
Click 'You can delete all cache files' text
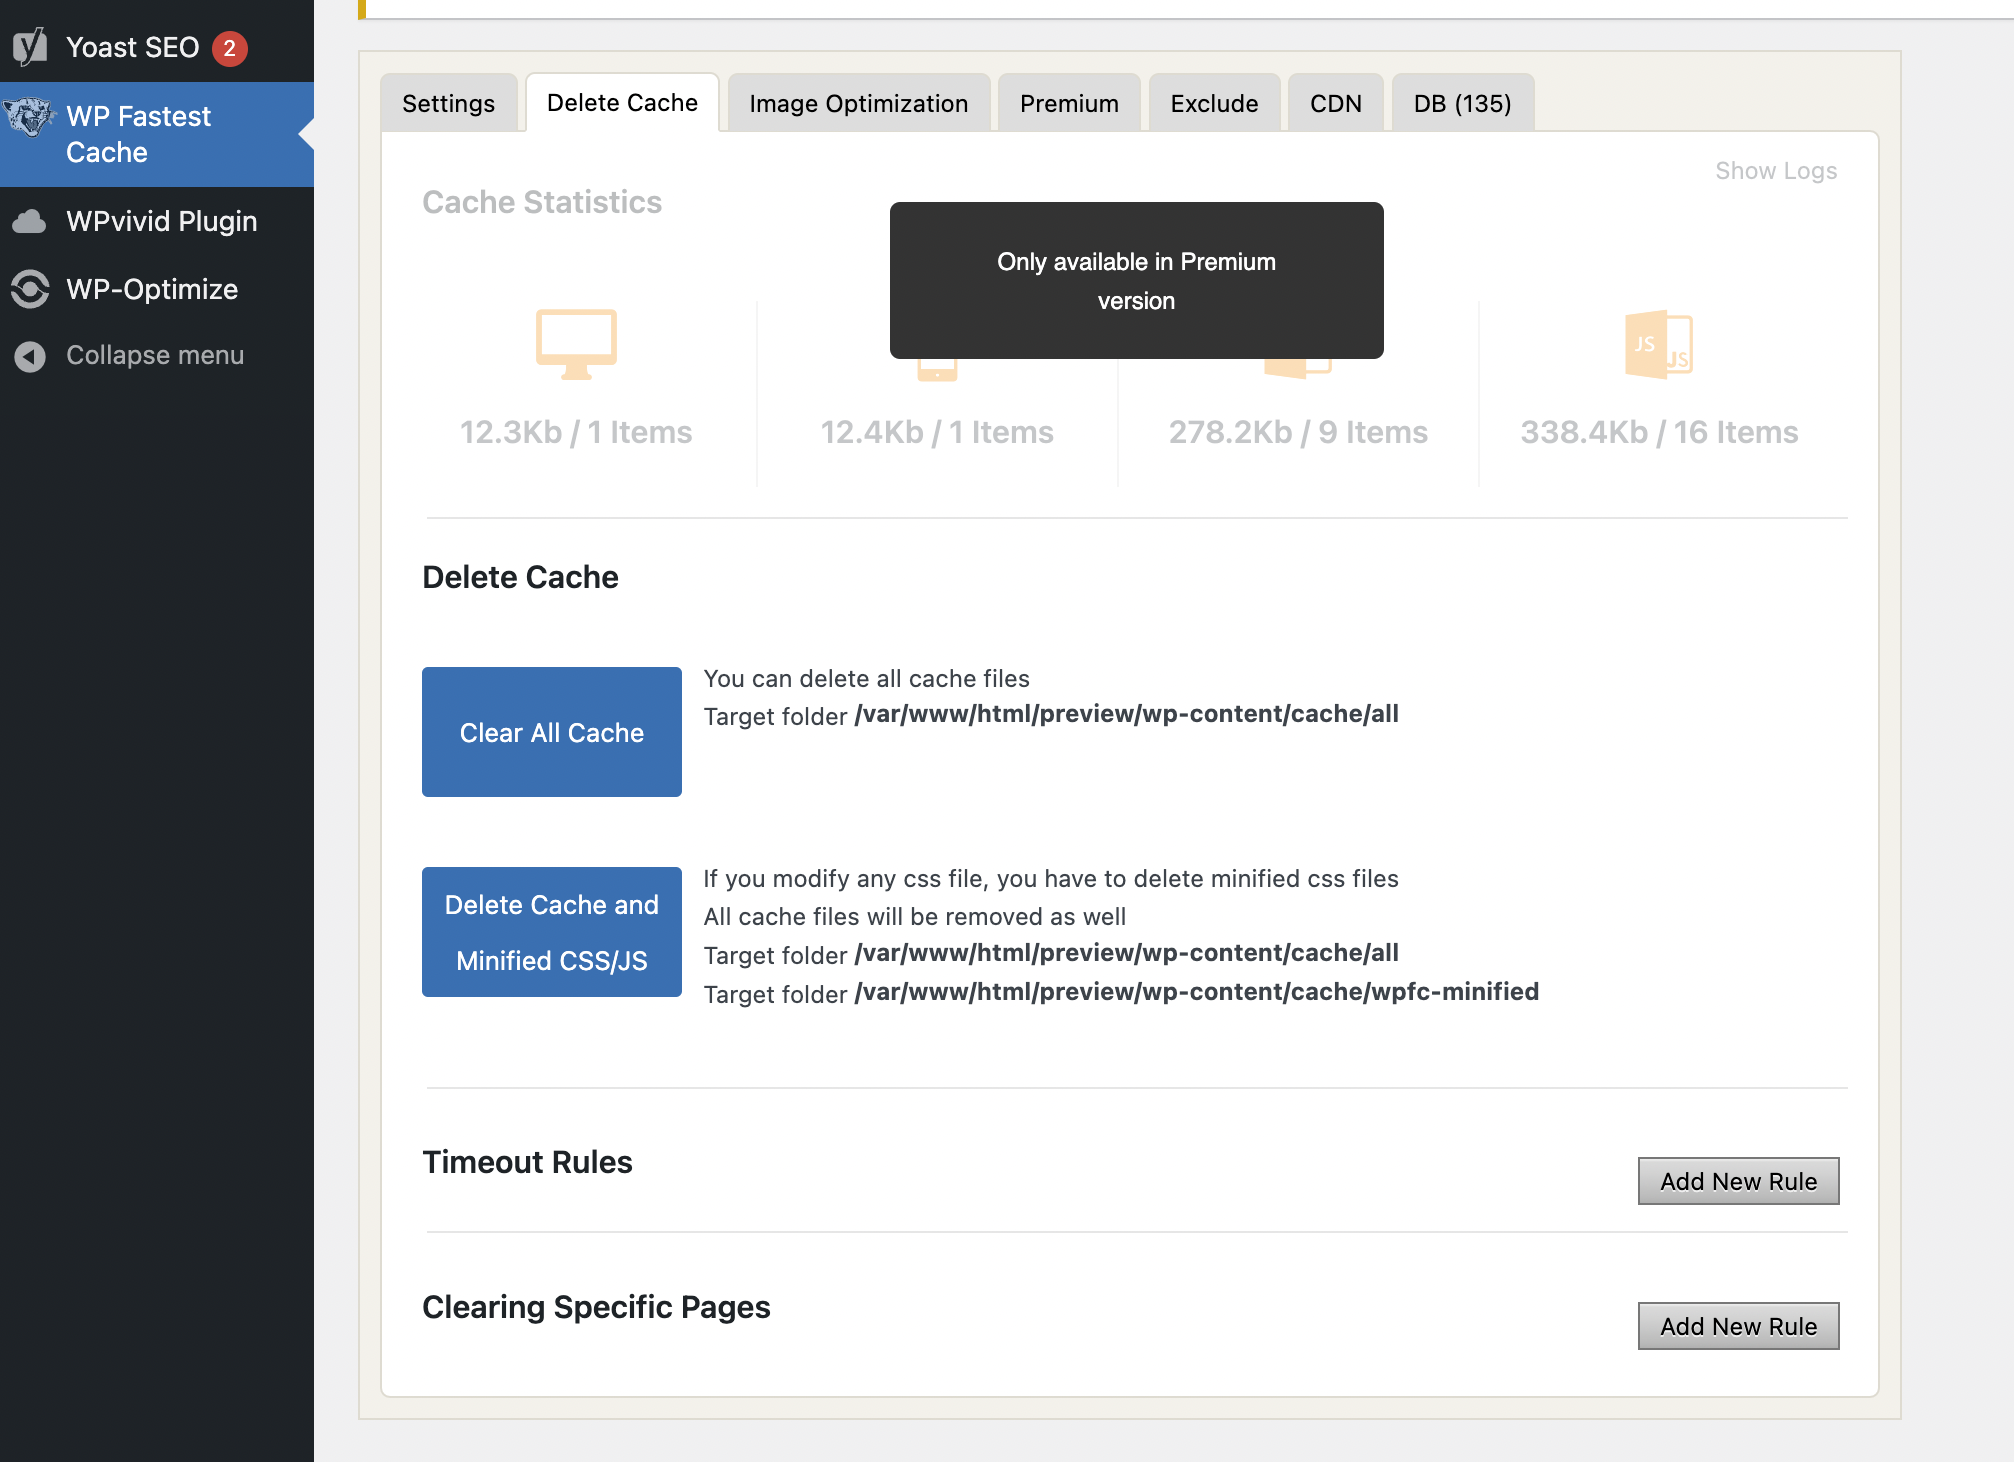(x=866, y=679)
